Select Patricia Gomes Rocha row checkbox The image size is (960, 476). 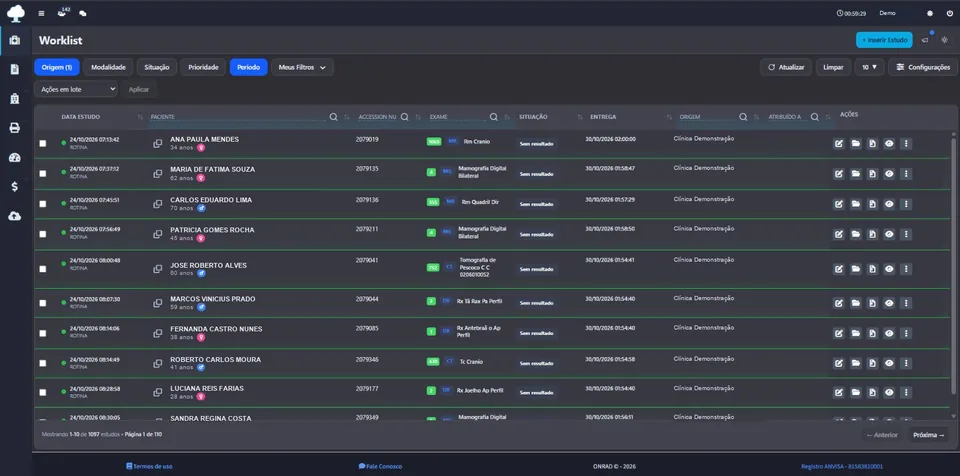coord(42,234)
